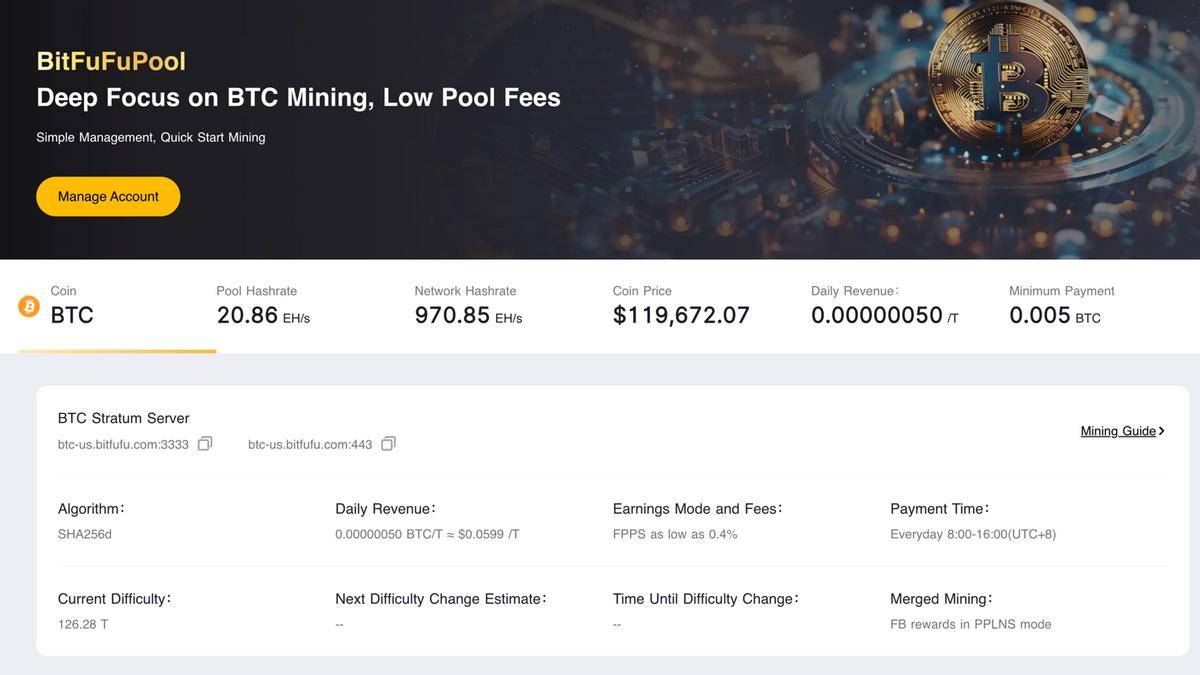
Task: Click the BitFuFuPool logo
Action: pos(110,60)
